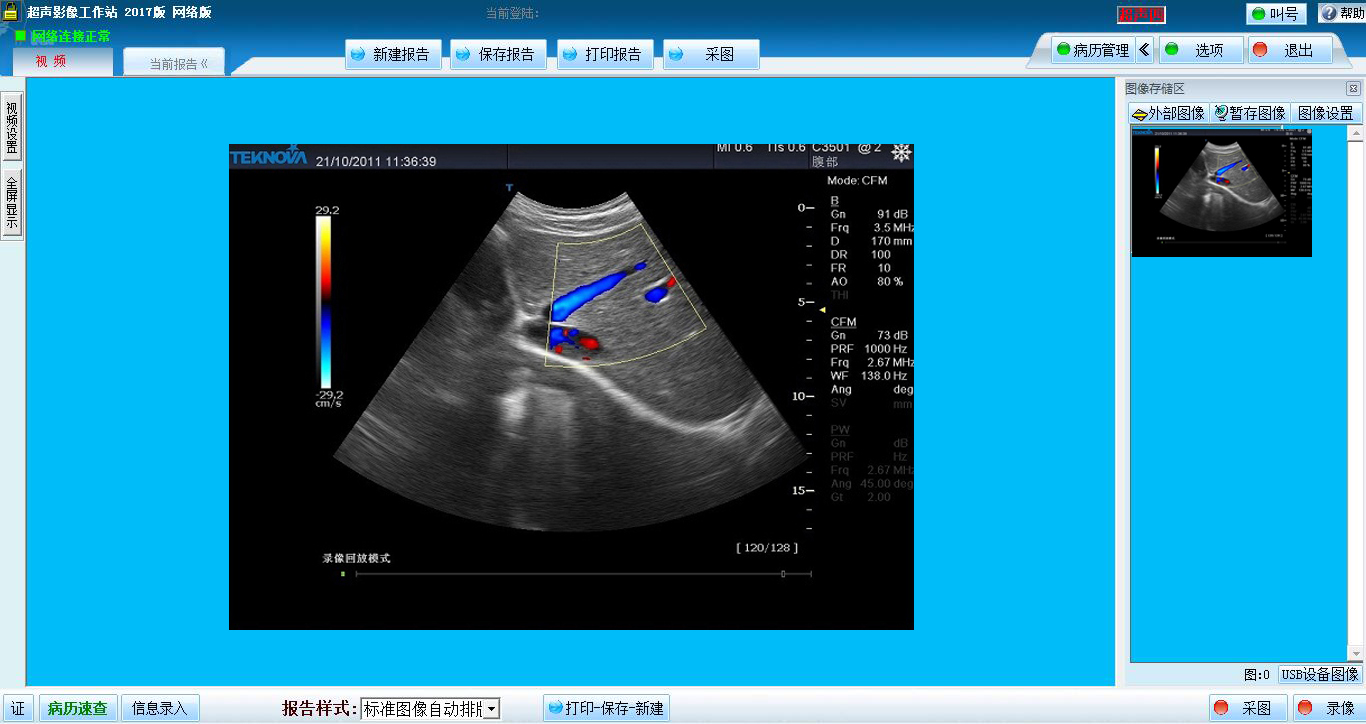Open 帮助 help
1366x724 pixels.
coord(1342,14)
